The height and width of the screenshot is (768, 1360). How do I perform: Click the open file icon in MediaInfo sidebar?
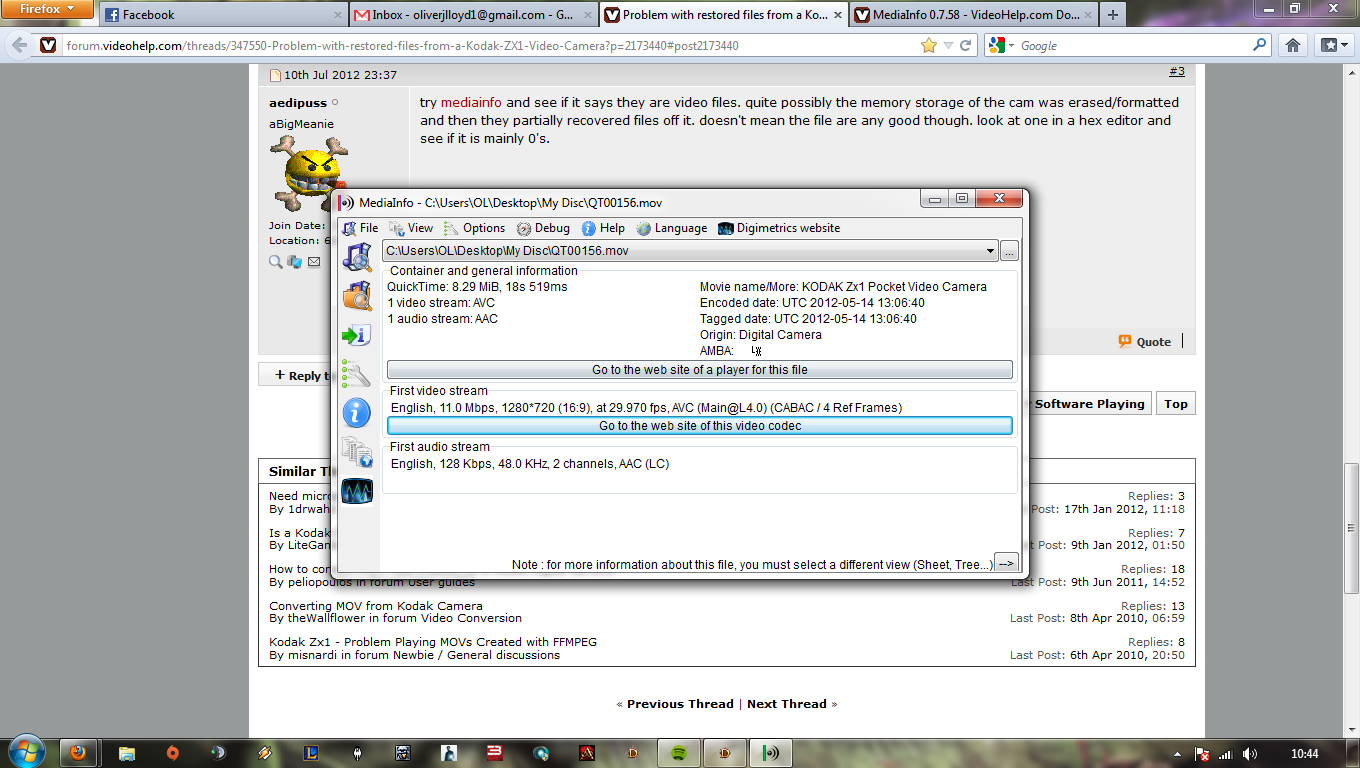click(357, 257)
